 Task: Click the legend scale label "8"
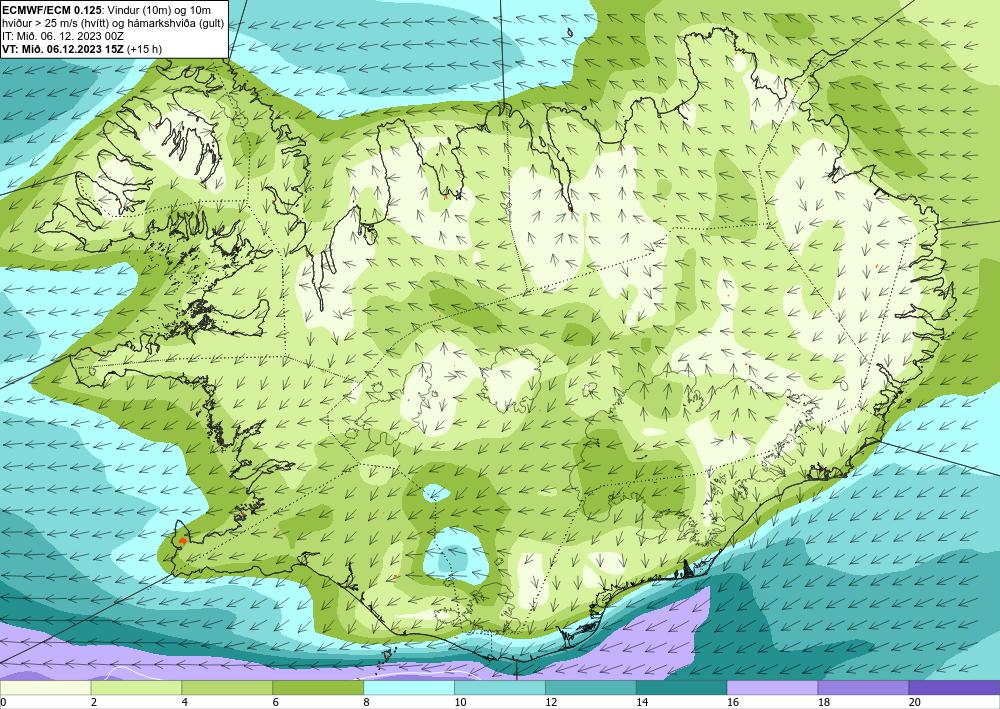pyautogui.click(x=366, y=703)
